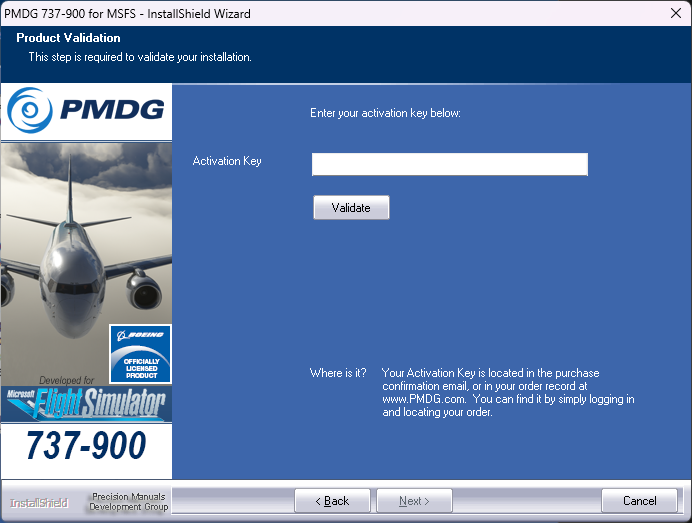692x523 pixels.
Task: Click "Precision Manuals Development Group" text
Action: 128,502
